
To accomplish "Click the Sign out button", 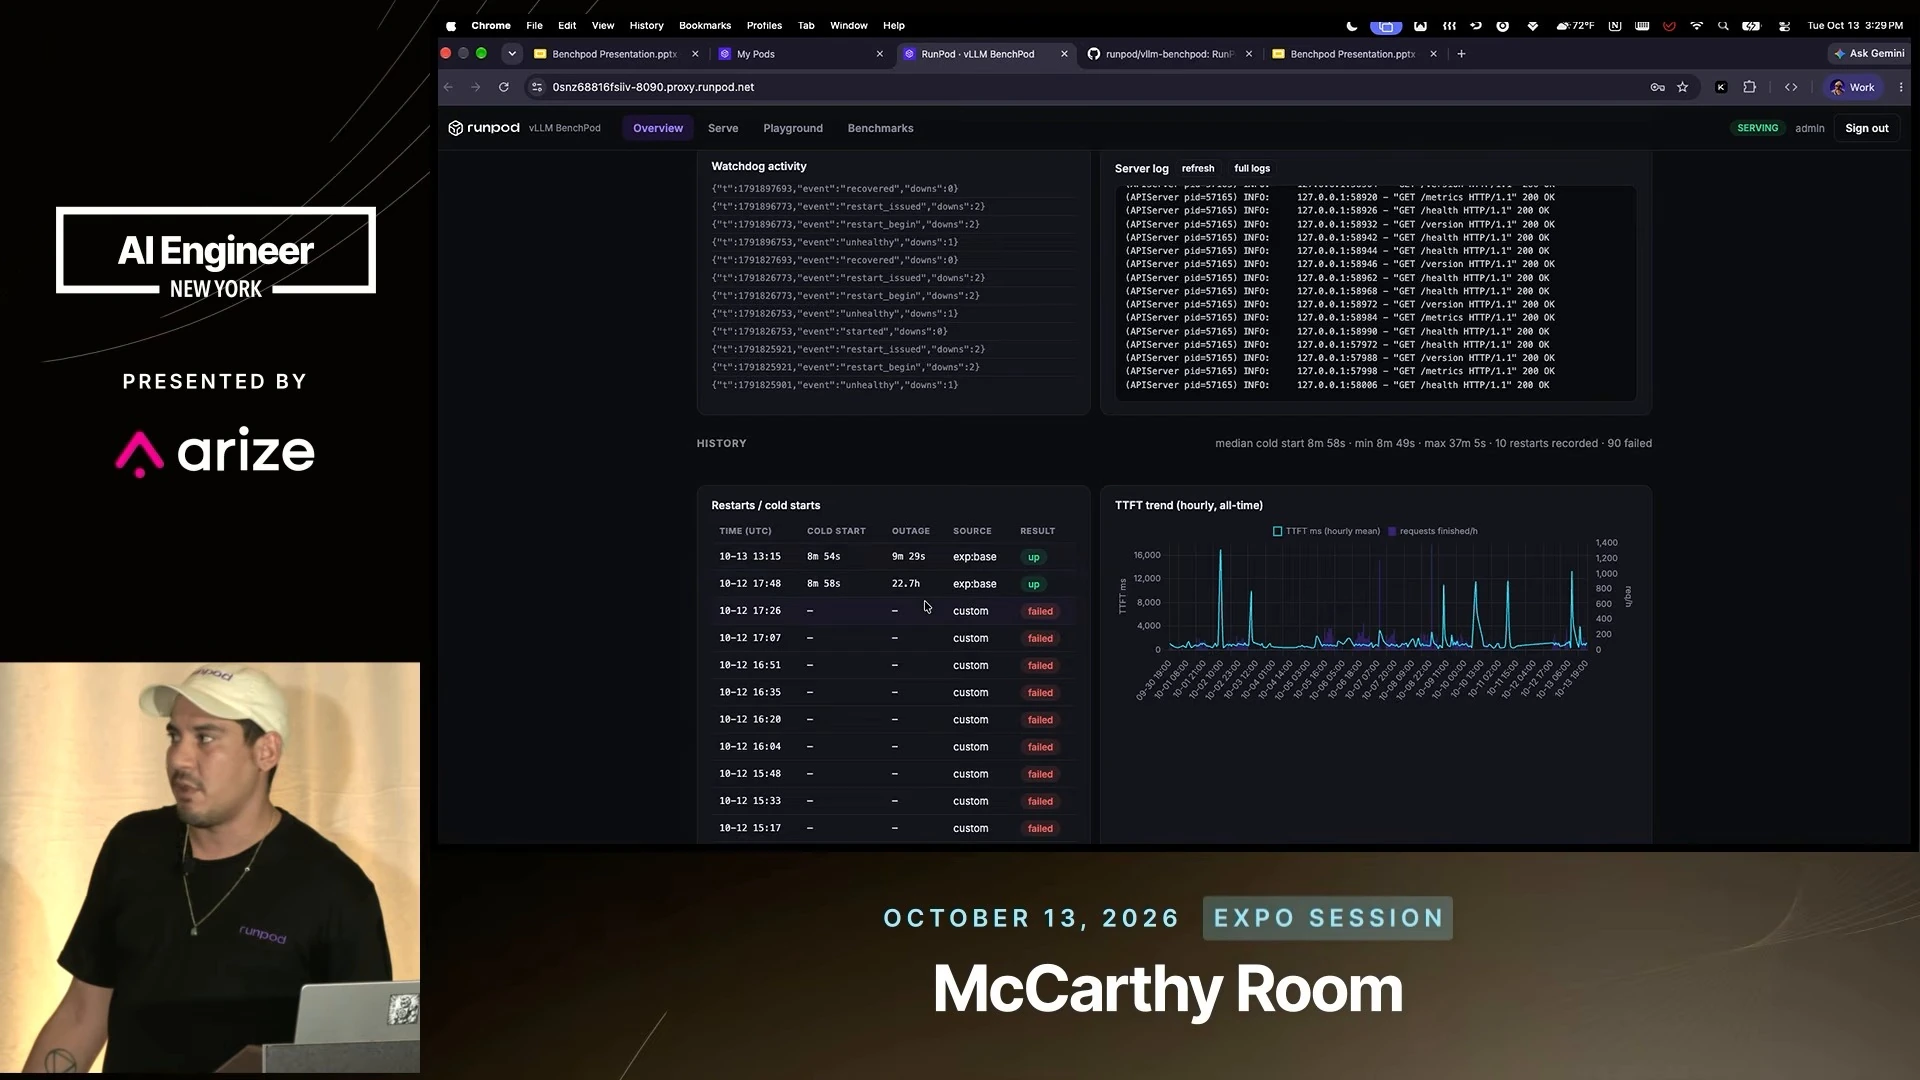I will [x=1867, y=128].
